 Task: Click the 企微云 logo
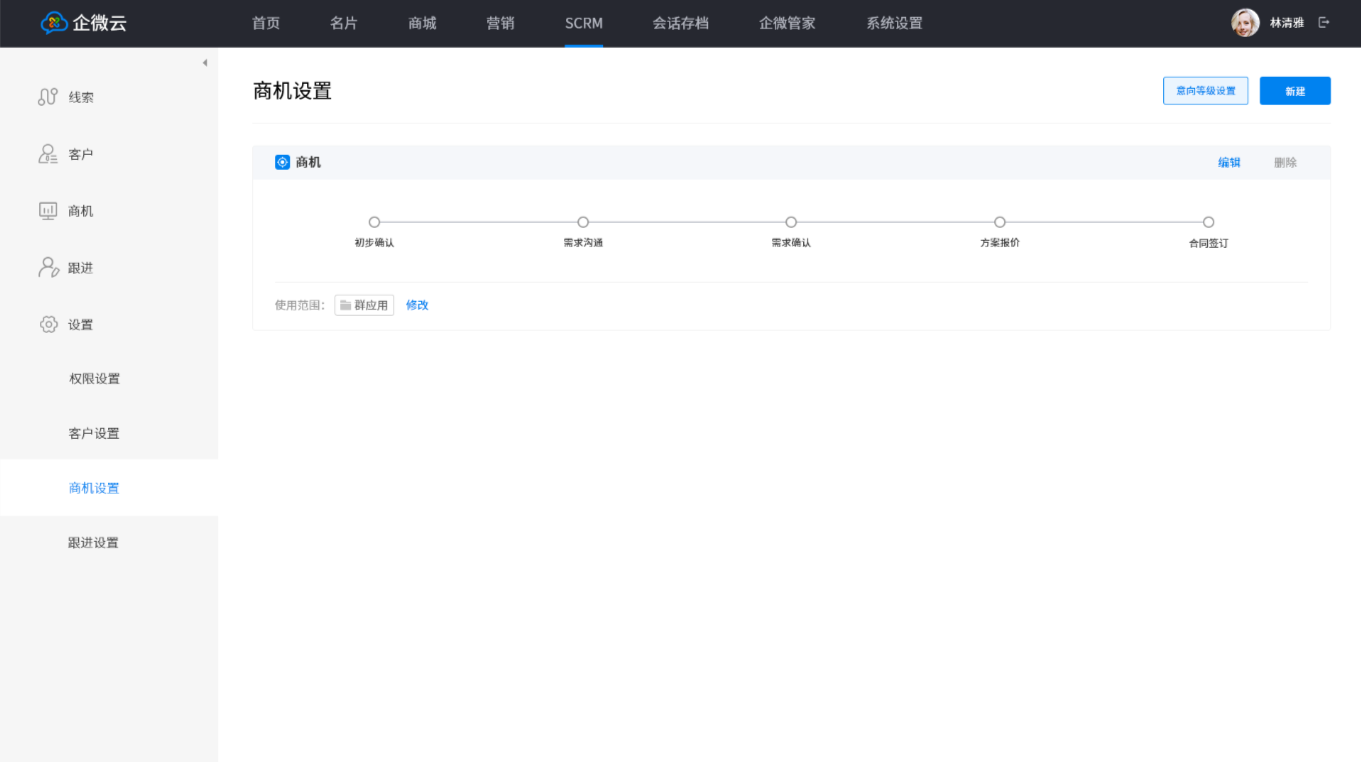(84, 23)
